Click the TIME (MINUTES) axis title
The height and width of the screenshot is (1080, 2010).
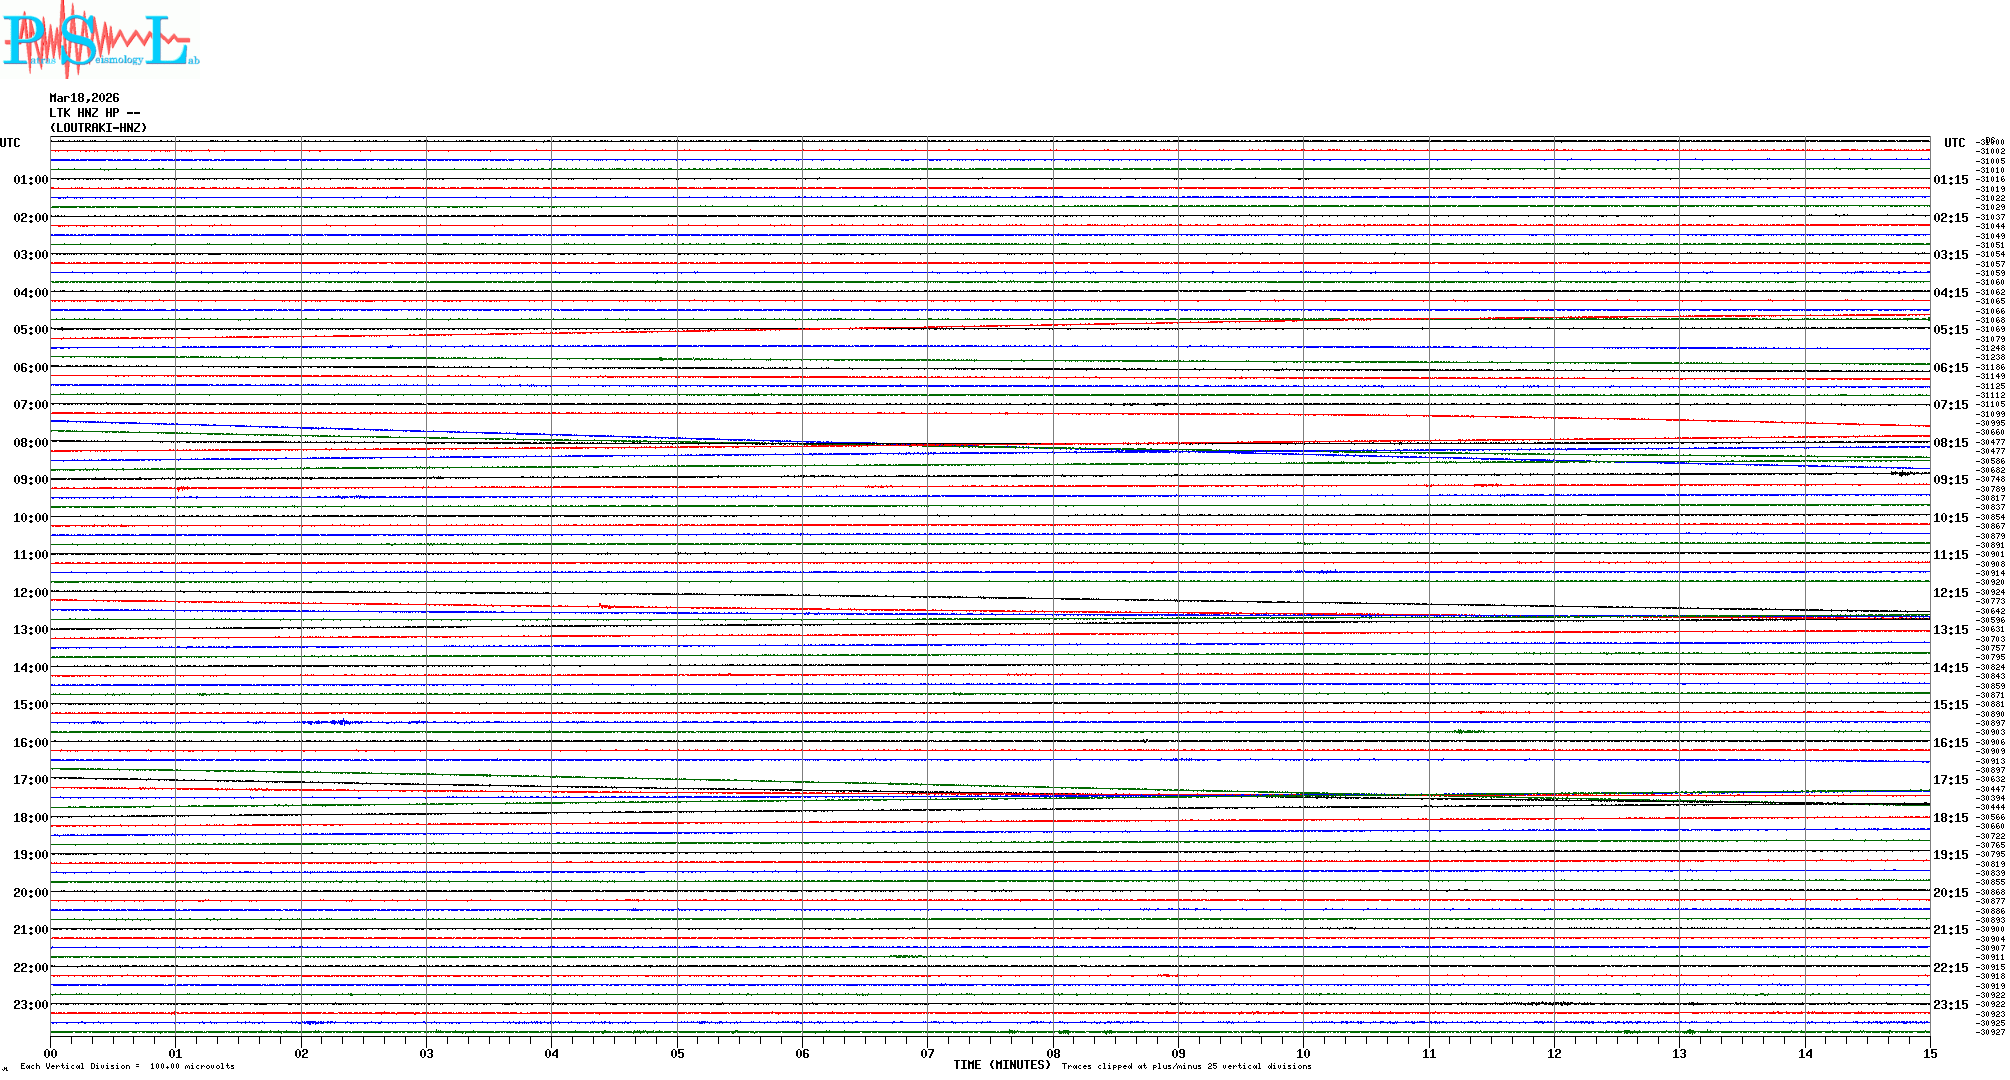point(1001,1065)
